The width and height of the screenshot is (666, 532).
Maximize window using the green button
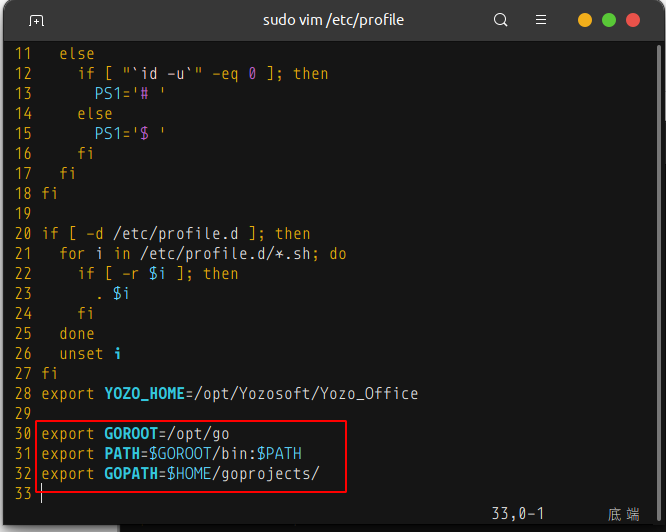pyautogui.click(x=609, y=20)
